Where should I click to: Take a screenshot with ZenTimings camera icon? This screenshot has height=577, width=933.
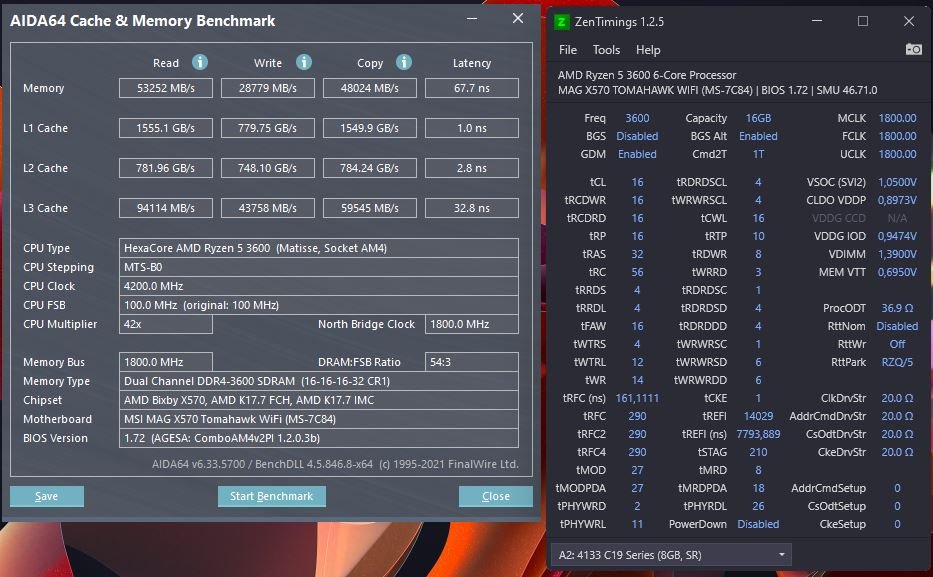[913, 49]
